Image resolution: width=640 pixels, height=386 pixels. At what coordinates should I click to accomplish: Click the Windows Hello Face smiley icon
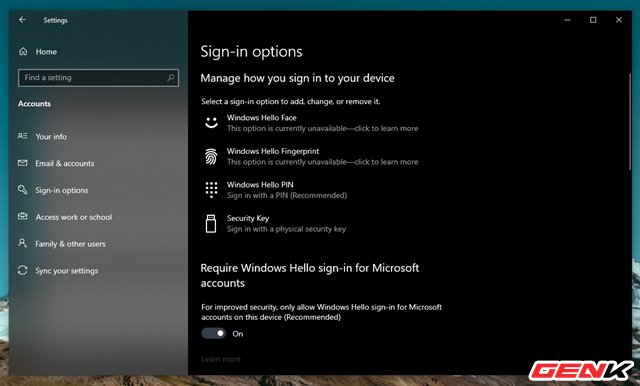click(211, 122)
